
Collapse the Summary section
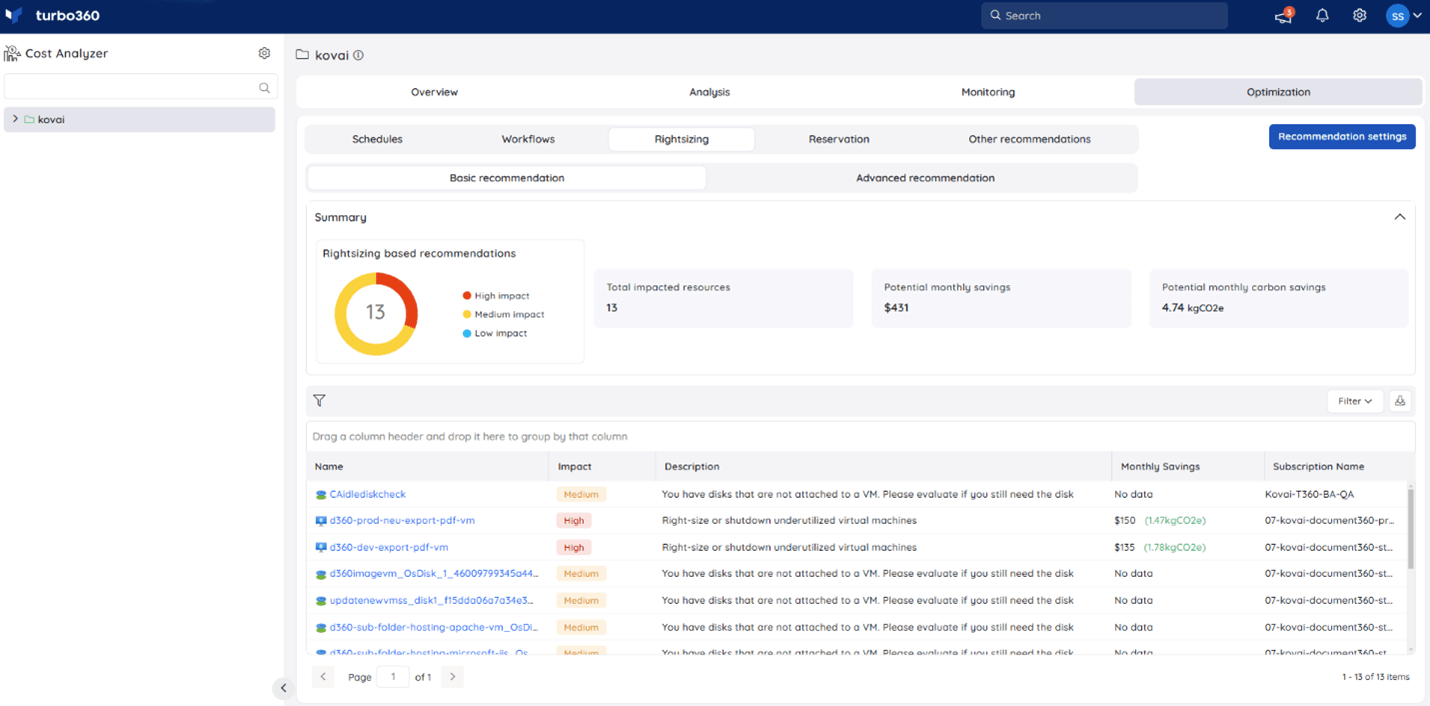1399,217
